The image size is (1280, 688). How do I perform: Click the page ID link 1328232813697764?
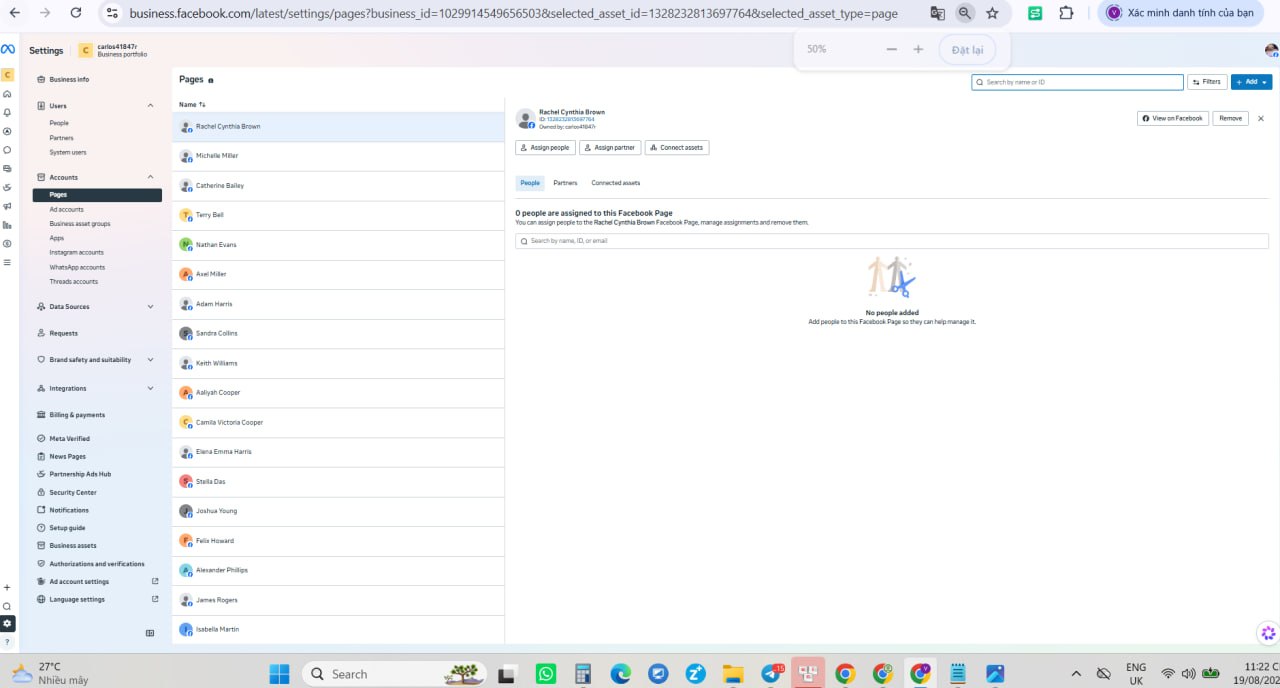point(570,119)
